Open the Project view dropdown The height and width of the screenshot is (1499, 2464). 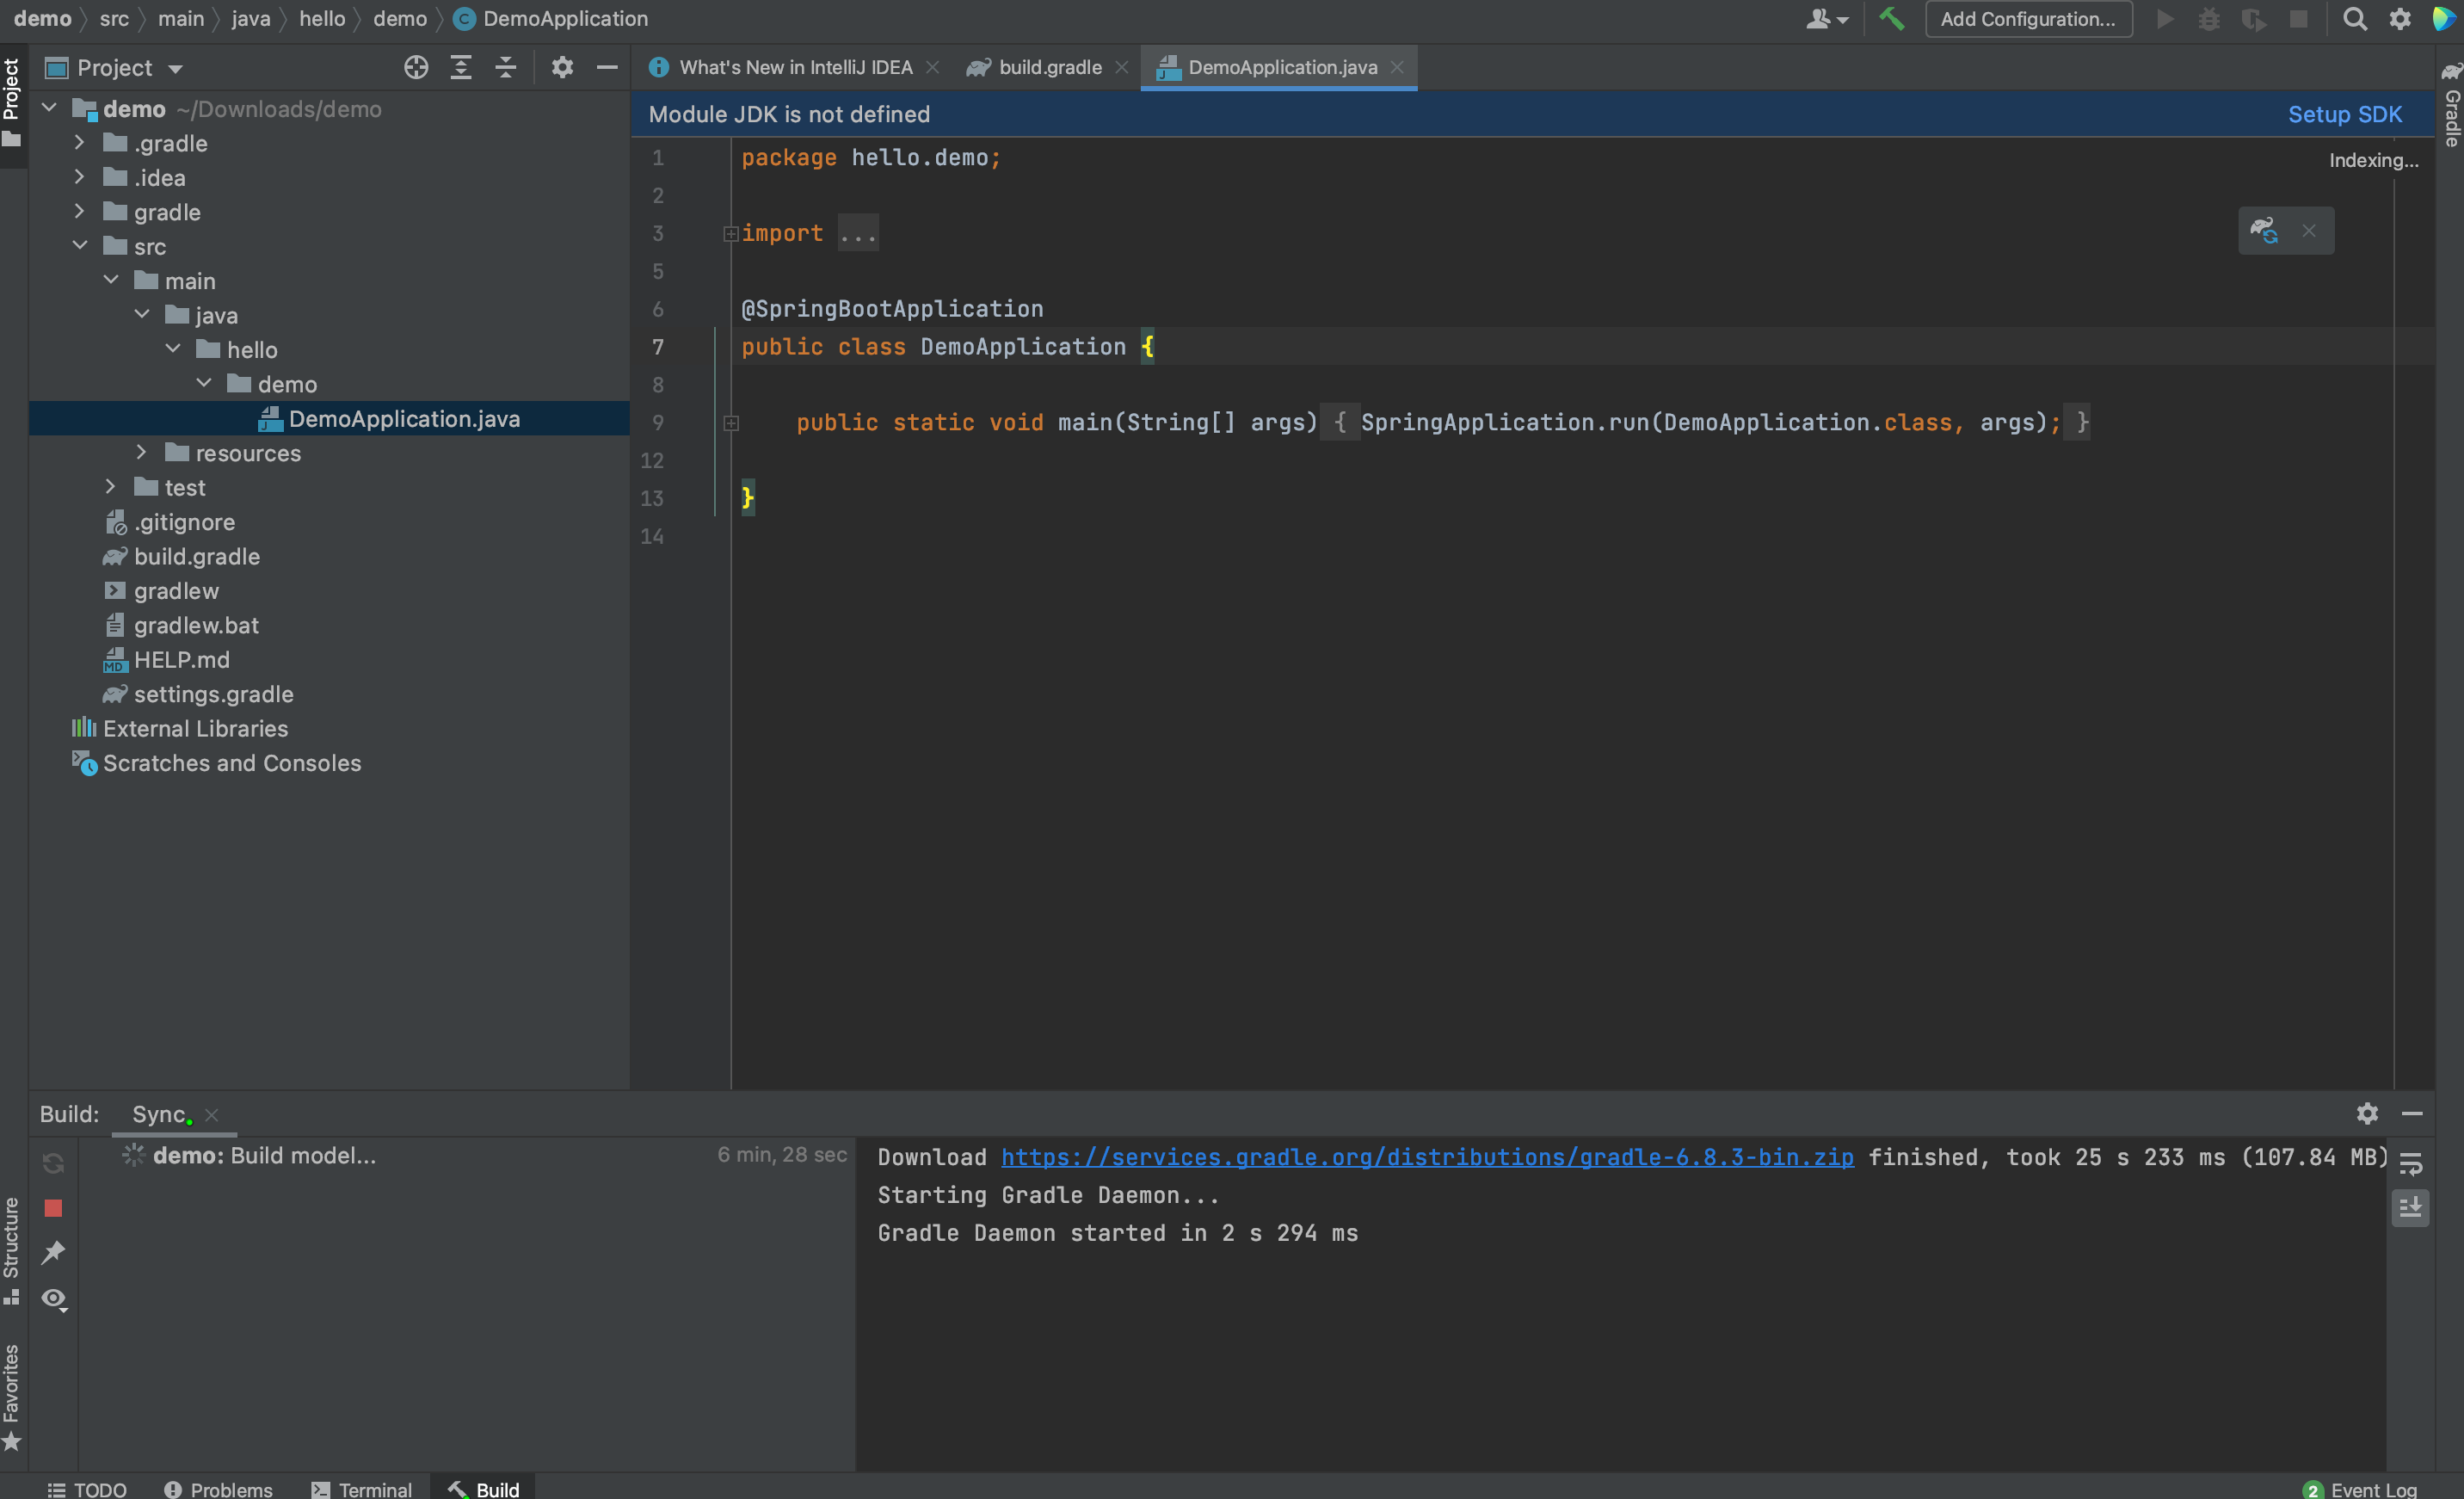[175, 69]
